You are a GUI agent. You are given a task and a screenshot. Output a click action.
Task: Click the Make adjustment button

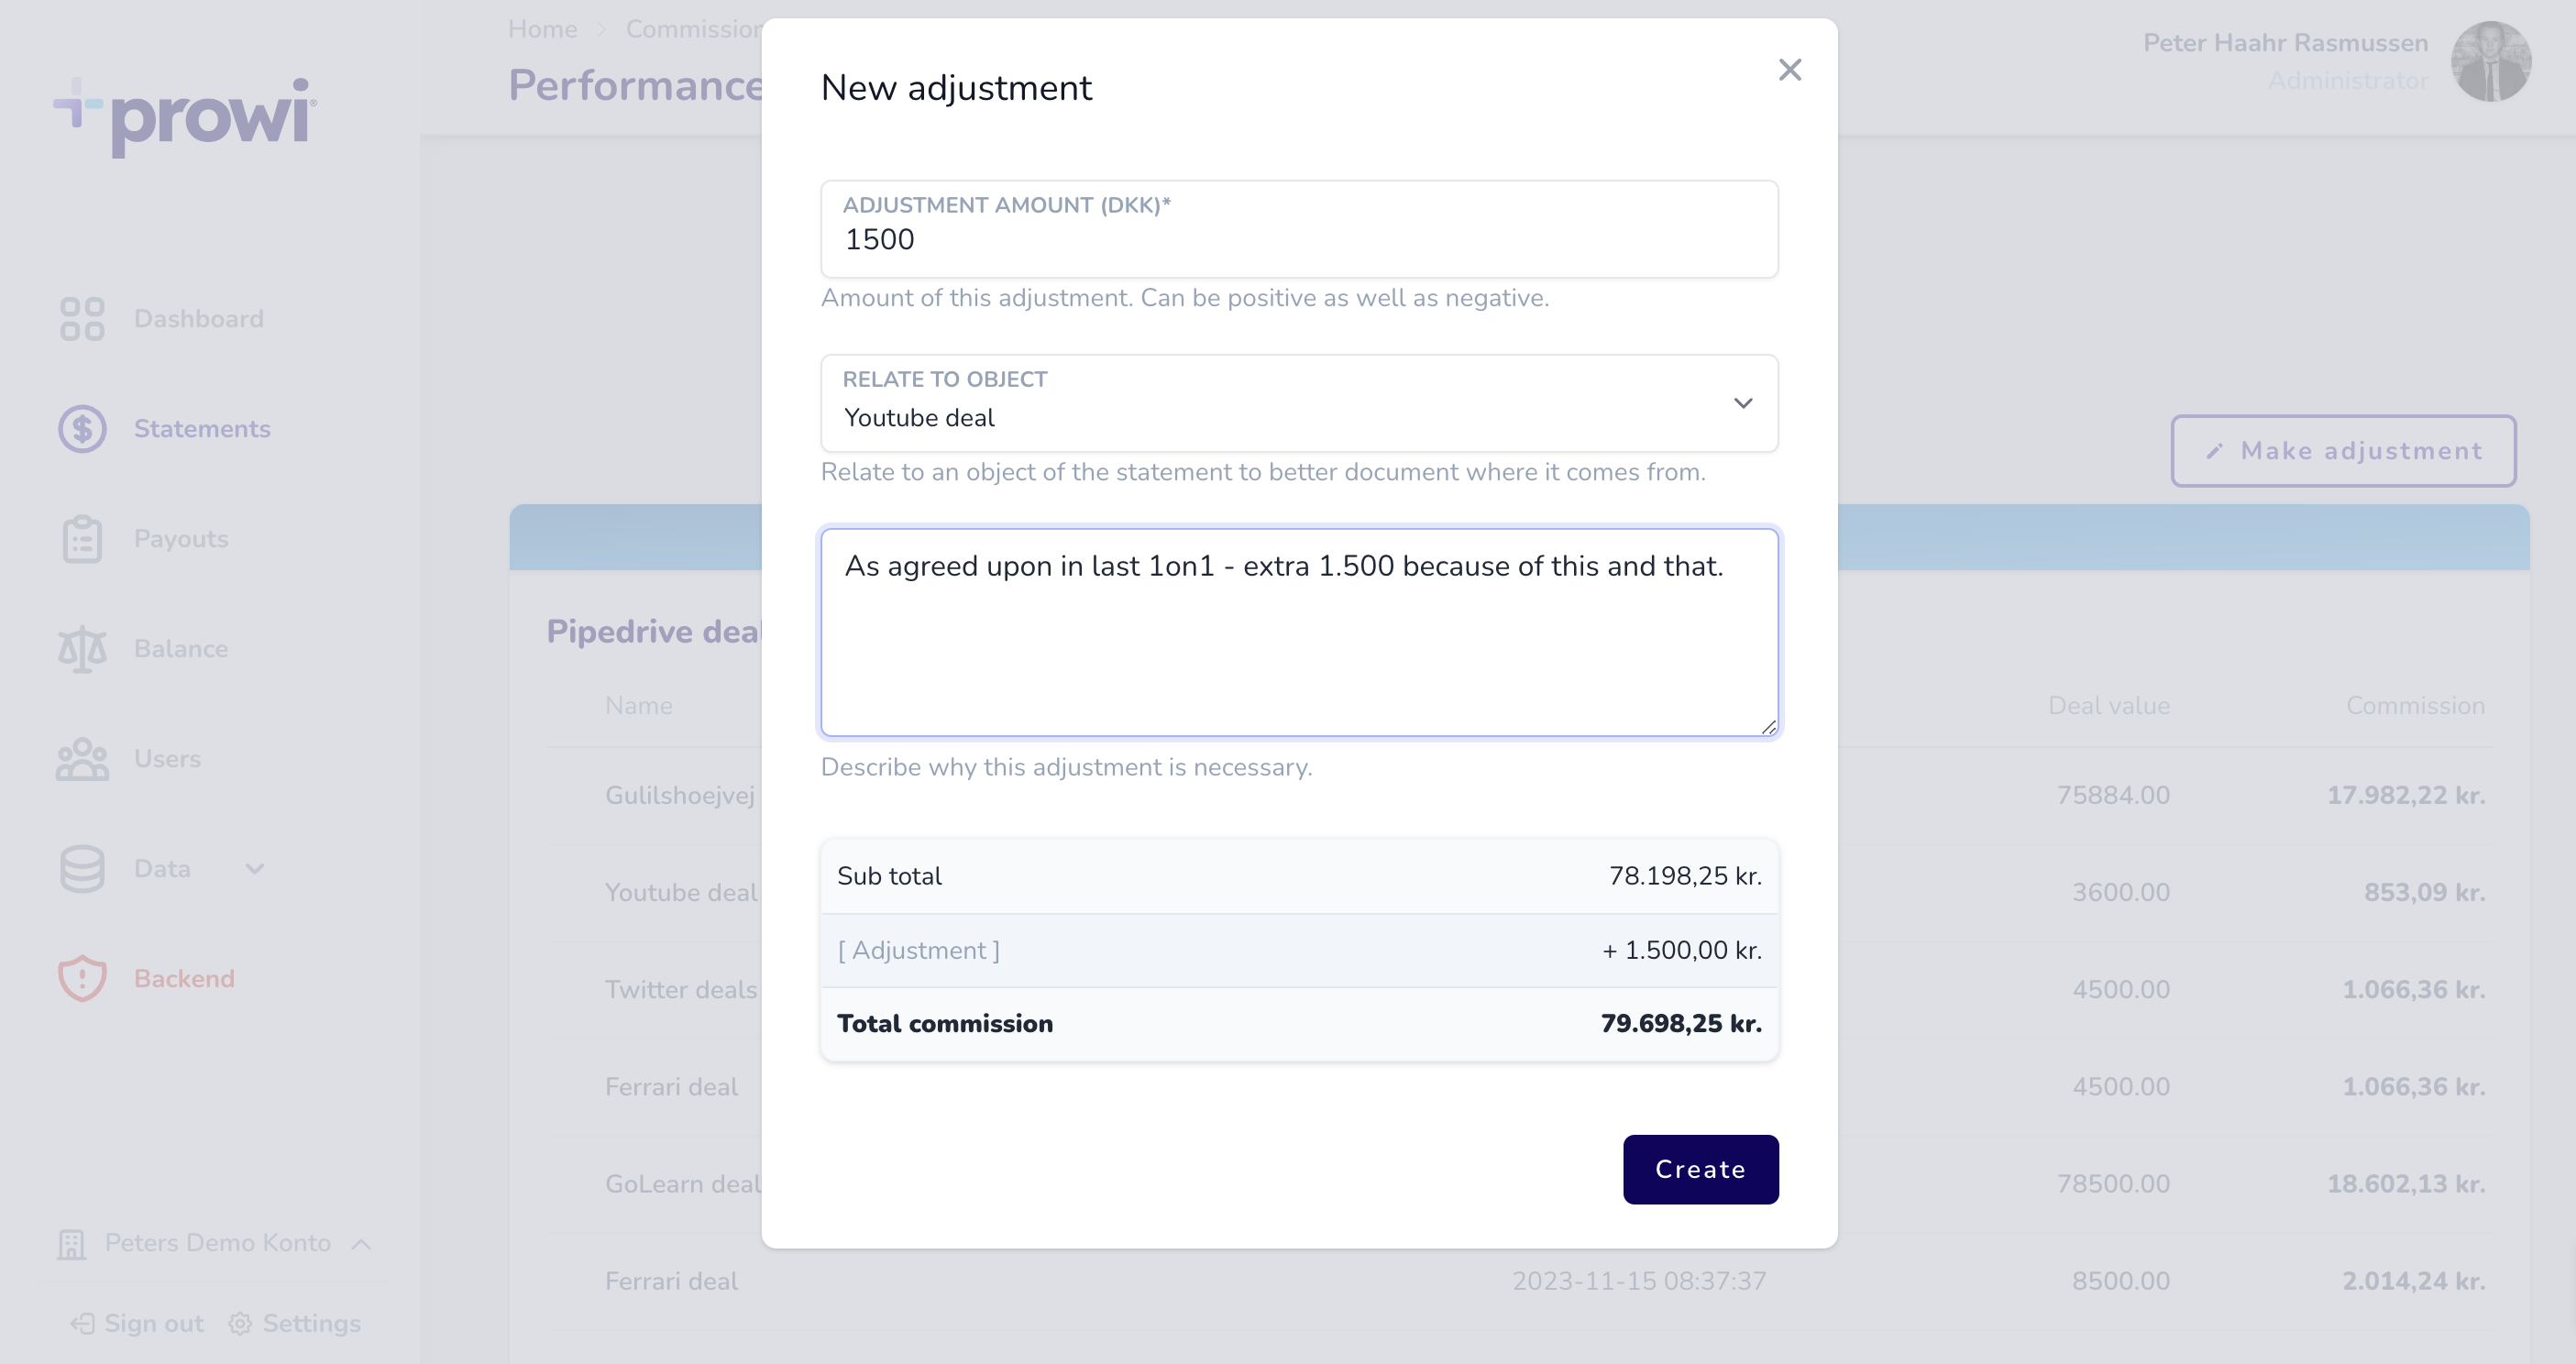tap(2343, 451)
